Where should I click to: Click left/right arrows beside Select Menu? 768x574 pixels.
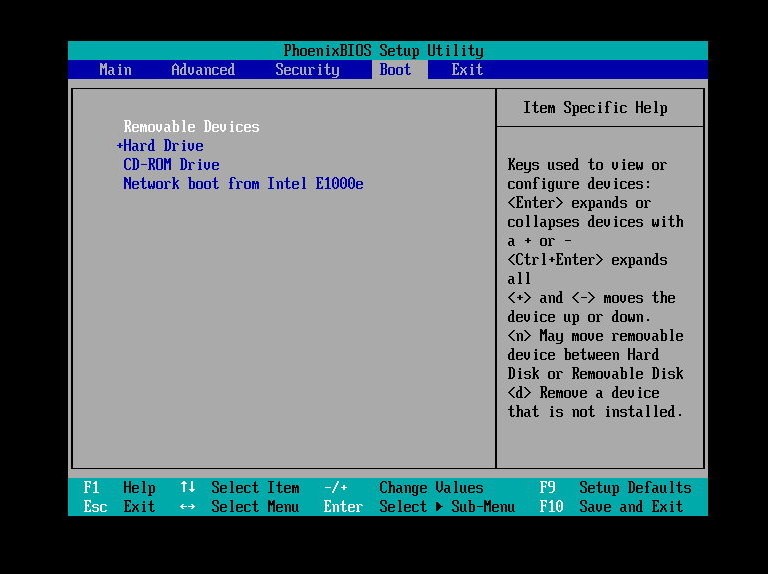[x=187, y=507]
